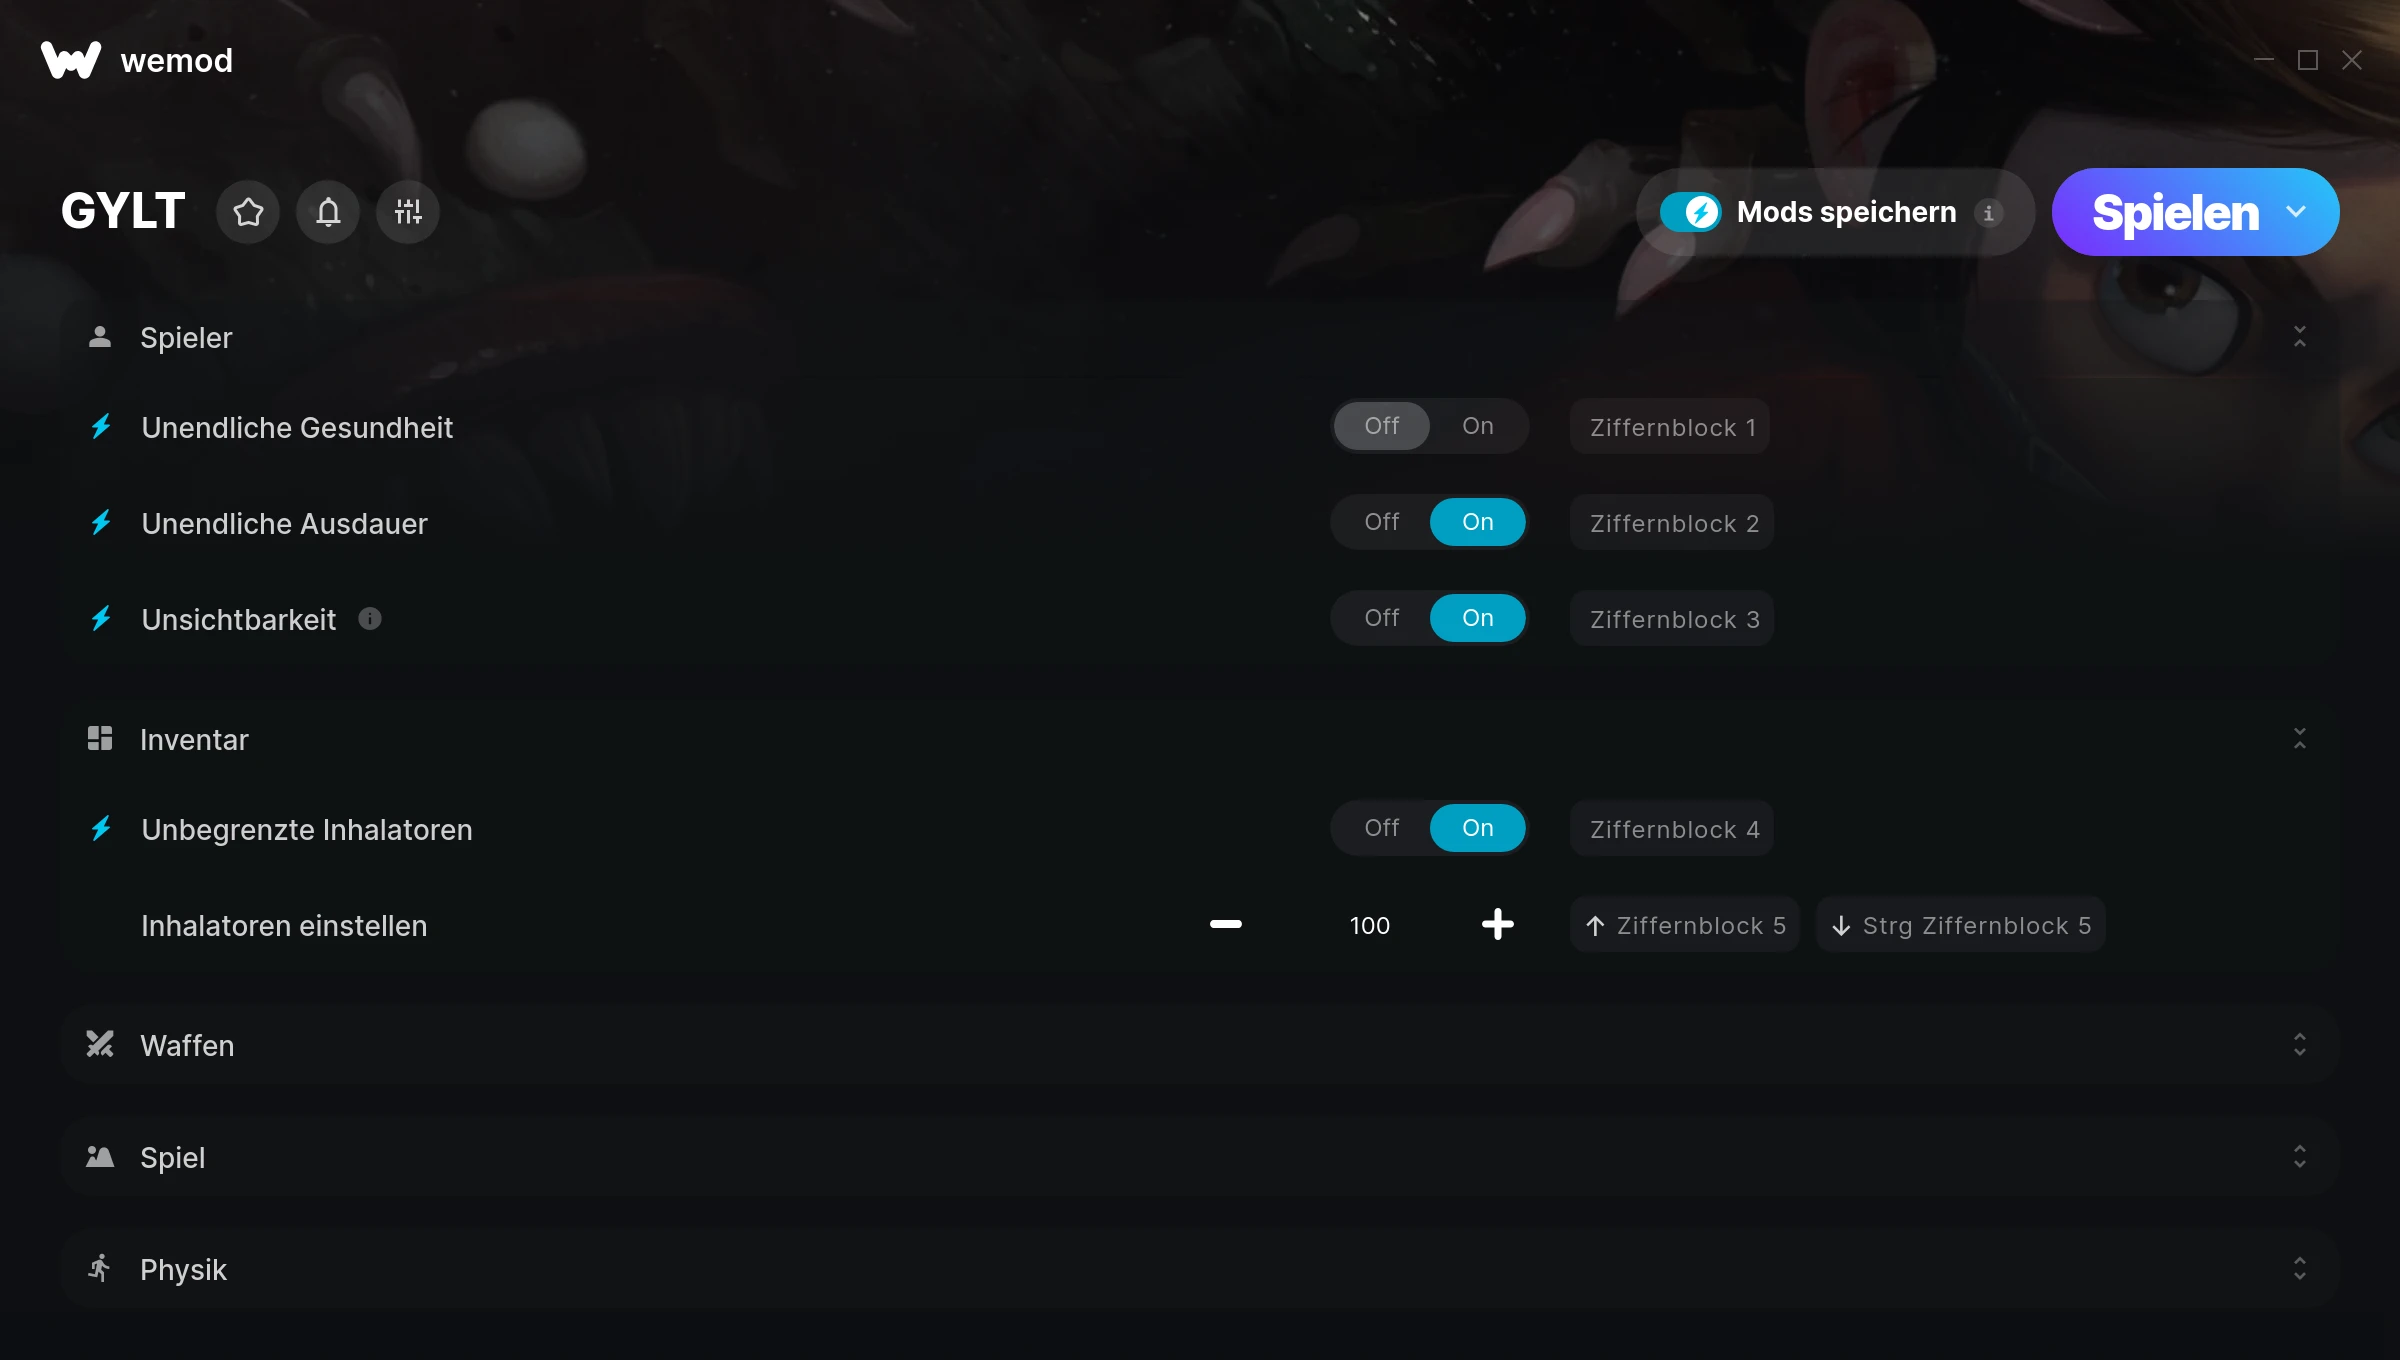
Task: Click the wemod logo icon
Action: point(71,60)
